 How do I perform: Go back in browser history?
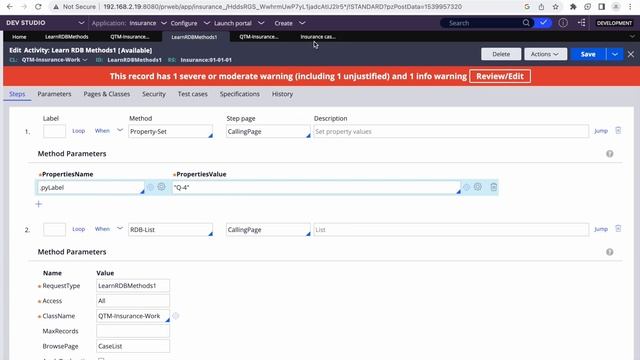(10, 7)
